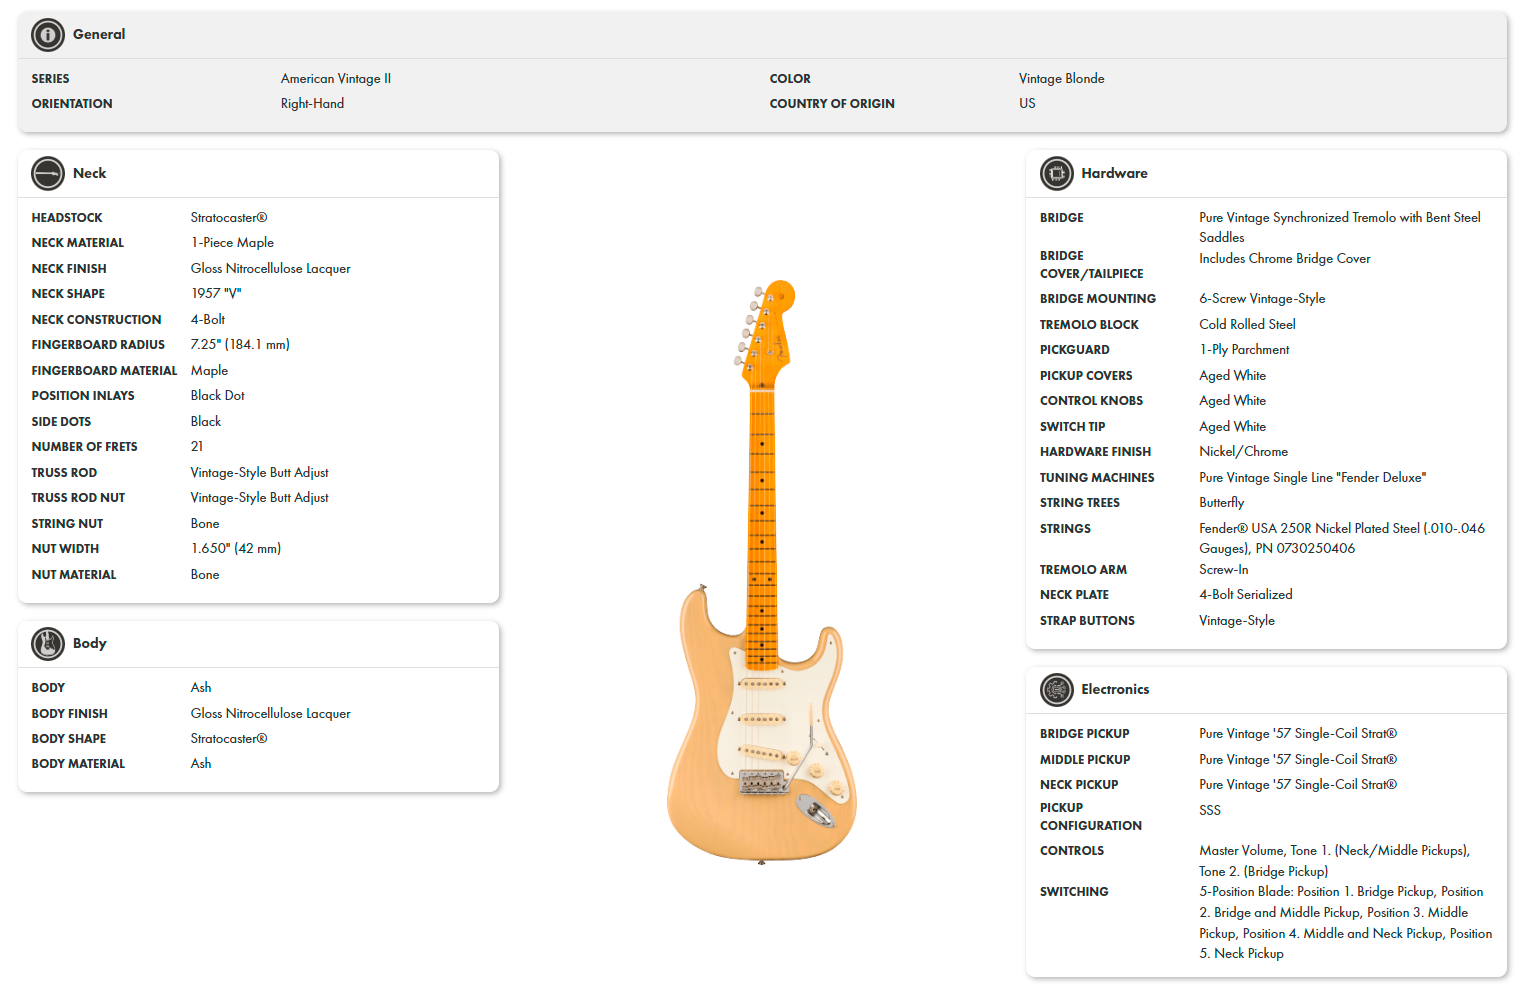1521x1001 pixels.
Task: Click the MIDDLE PICKUP label
Action: coord(1085,760)
